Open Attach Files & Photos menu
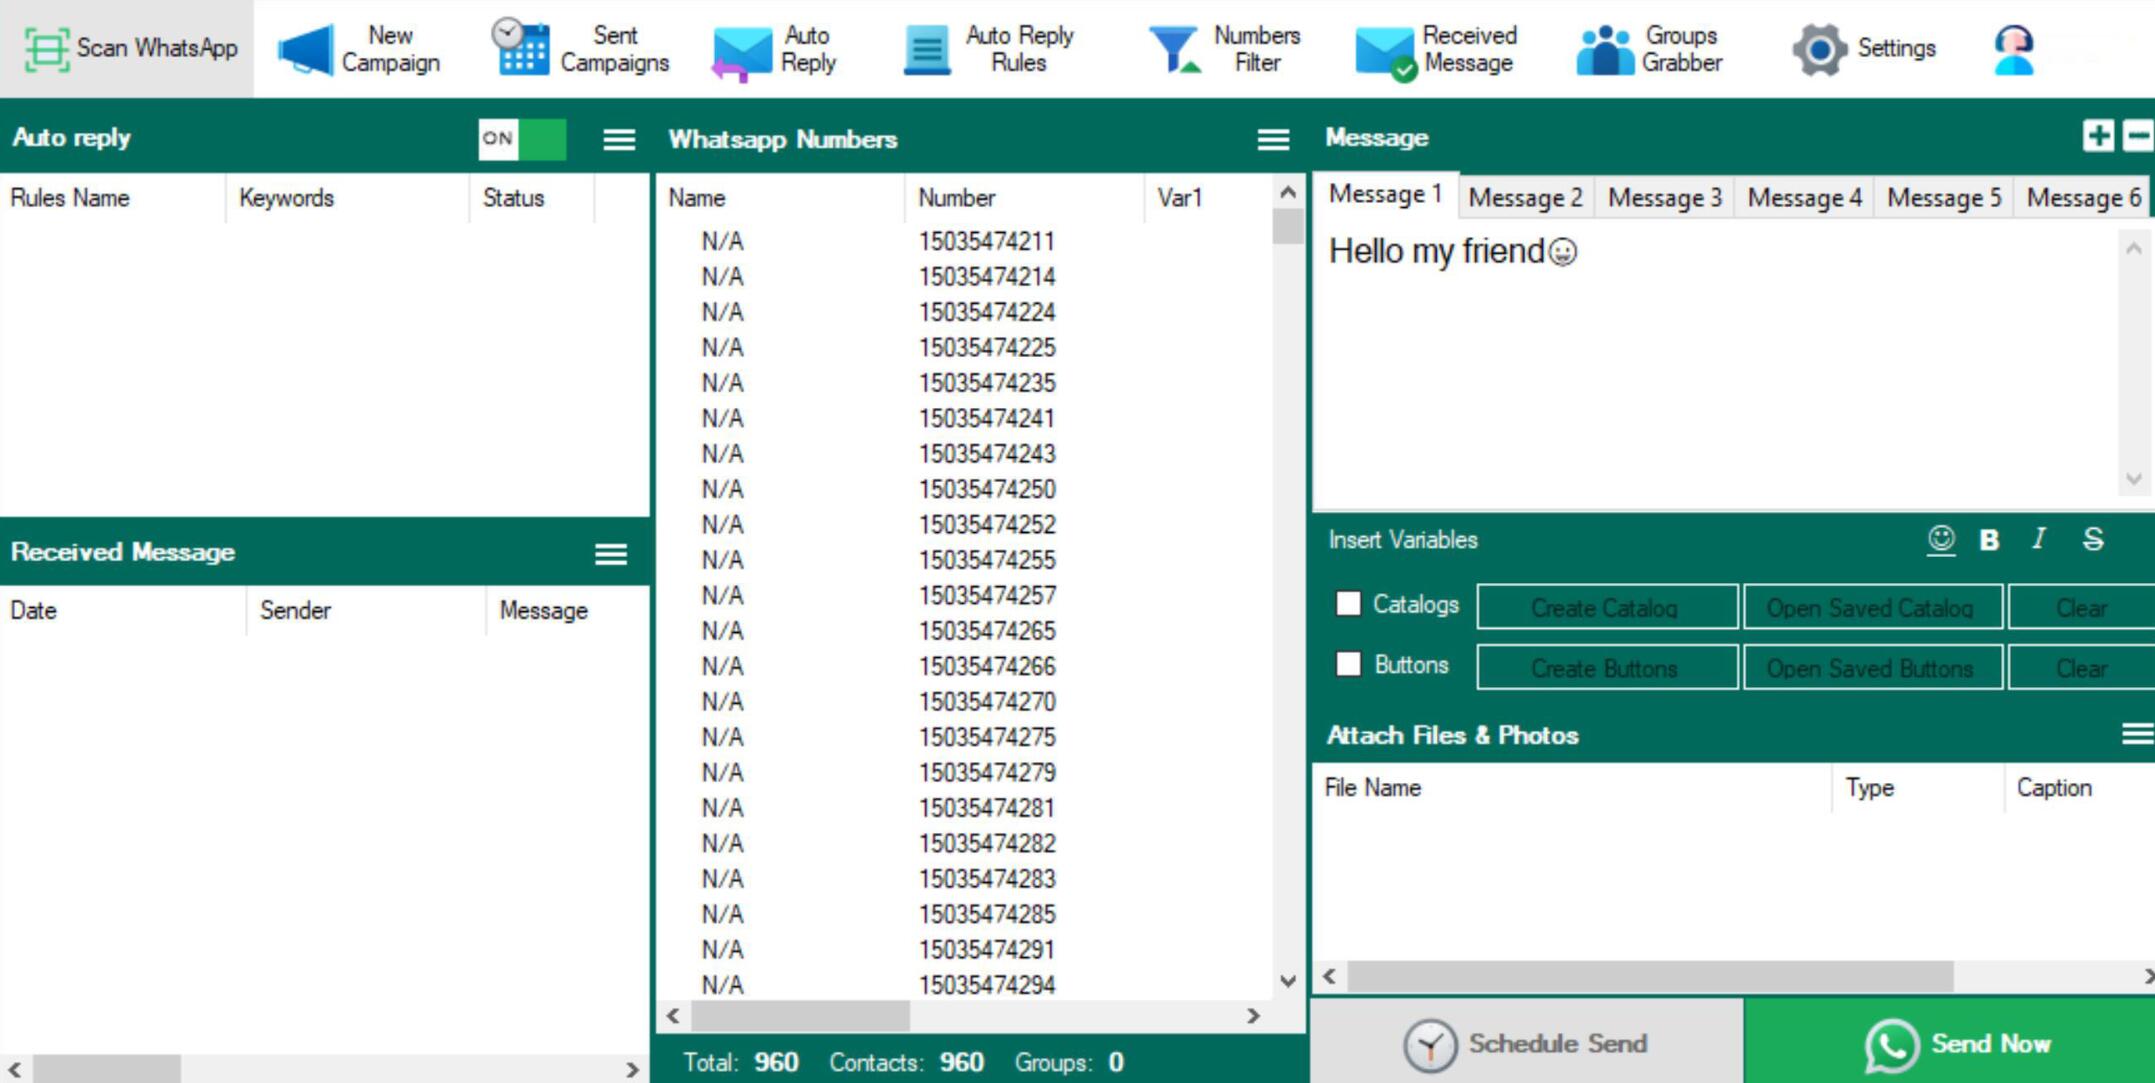 2136,735
